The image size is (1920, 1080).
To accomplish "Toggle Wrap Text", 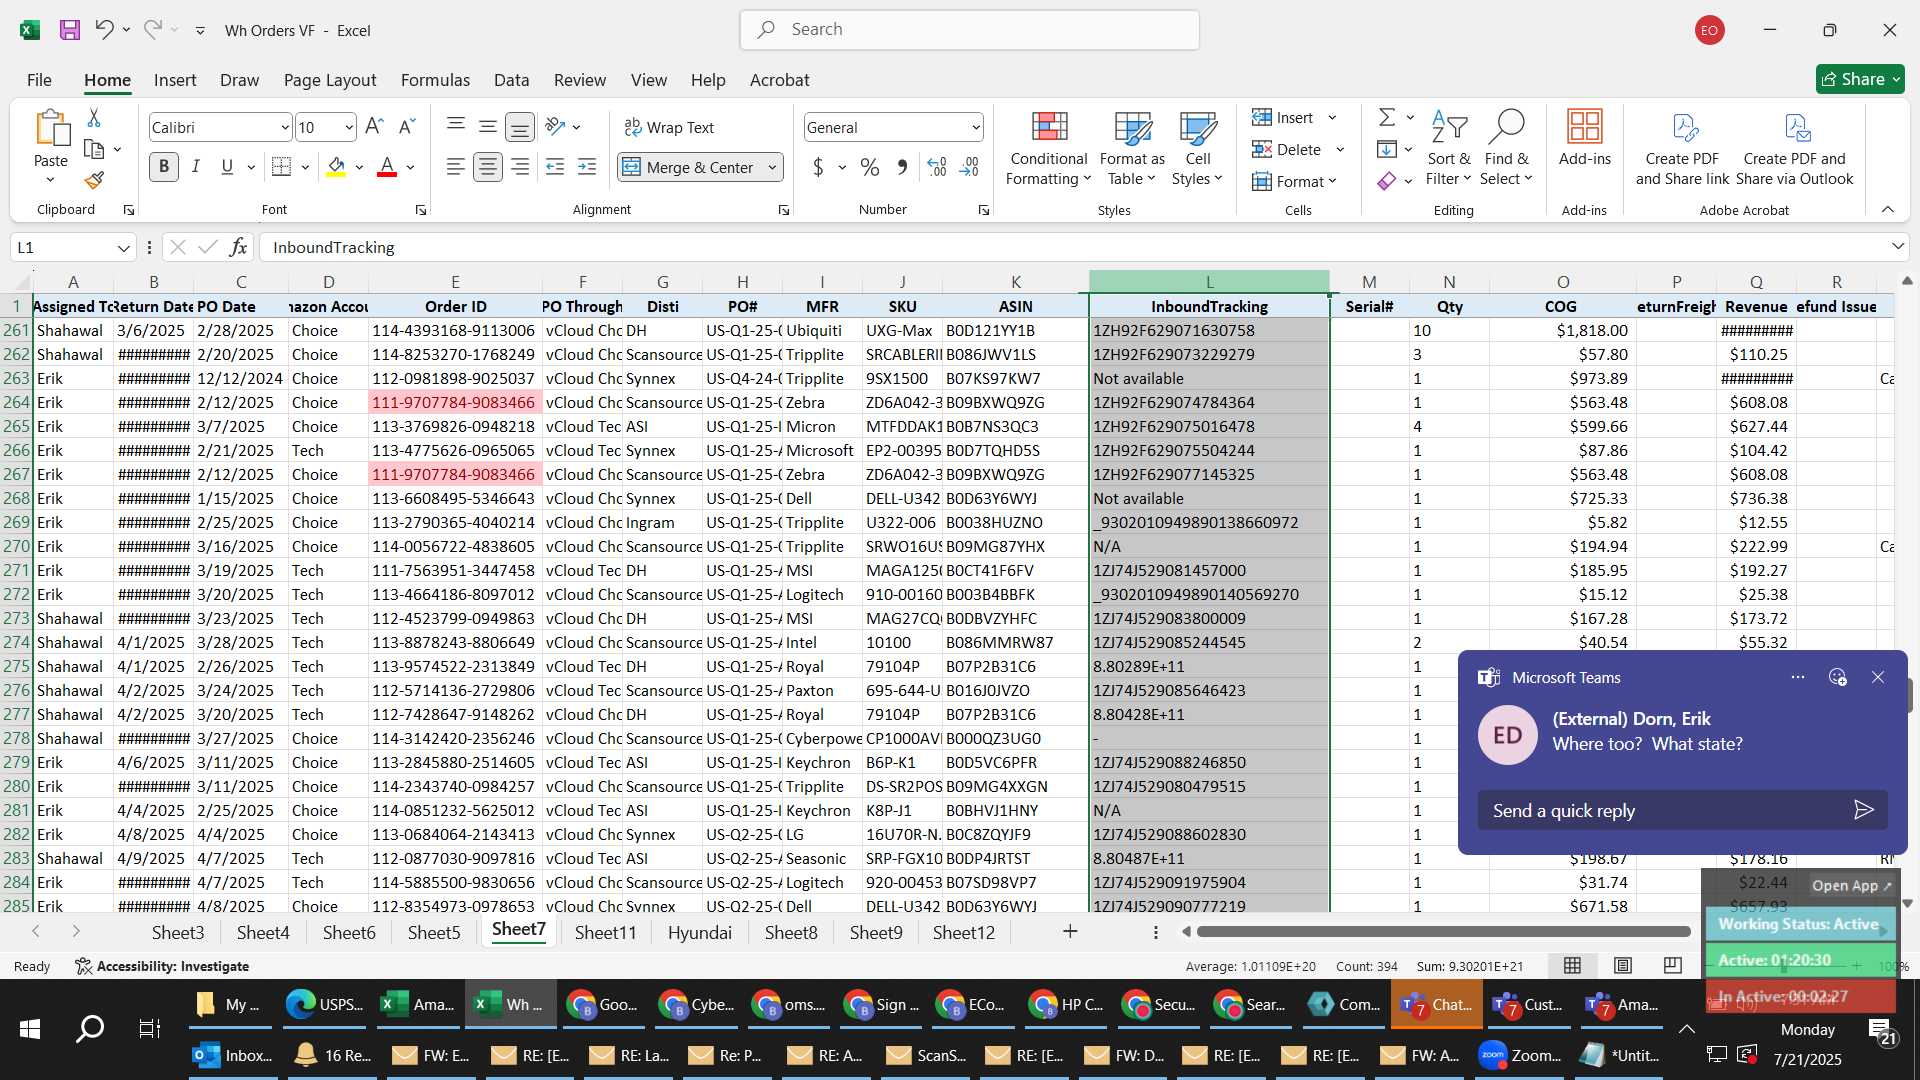I will (669, 127).
